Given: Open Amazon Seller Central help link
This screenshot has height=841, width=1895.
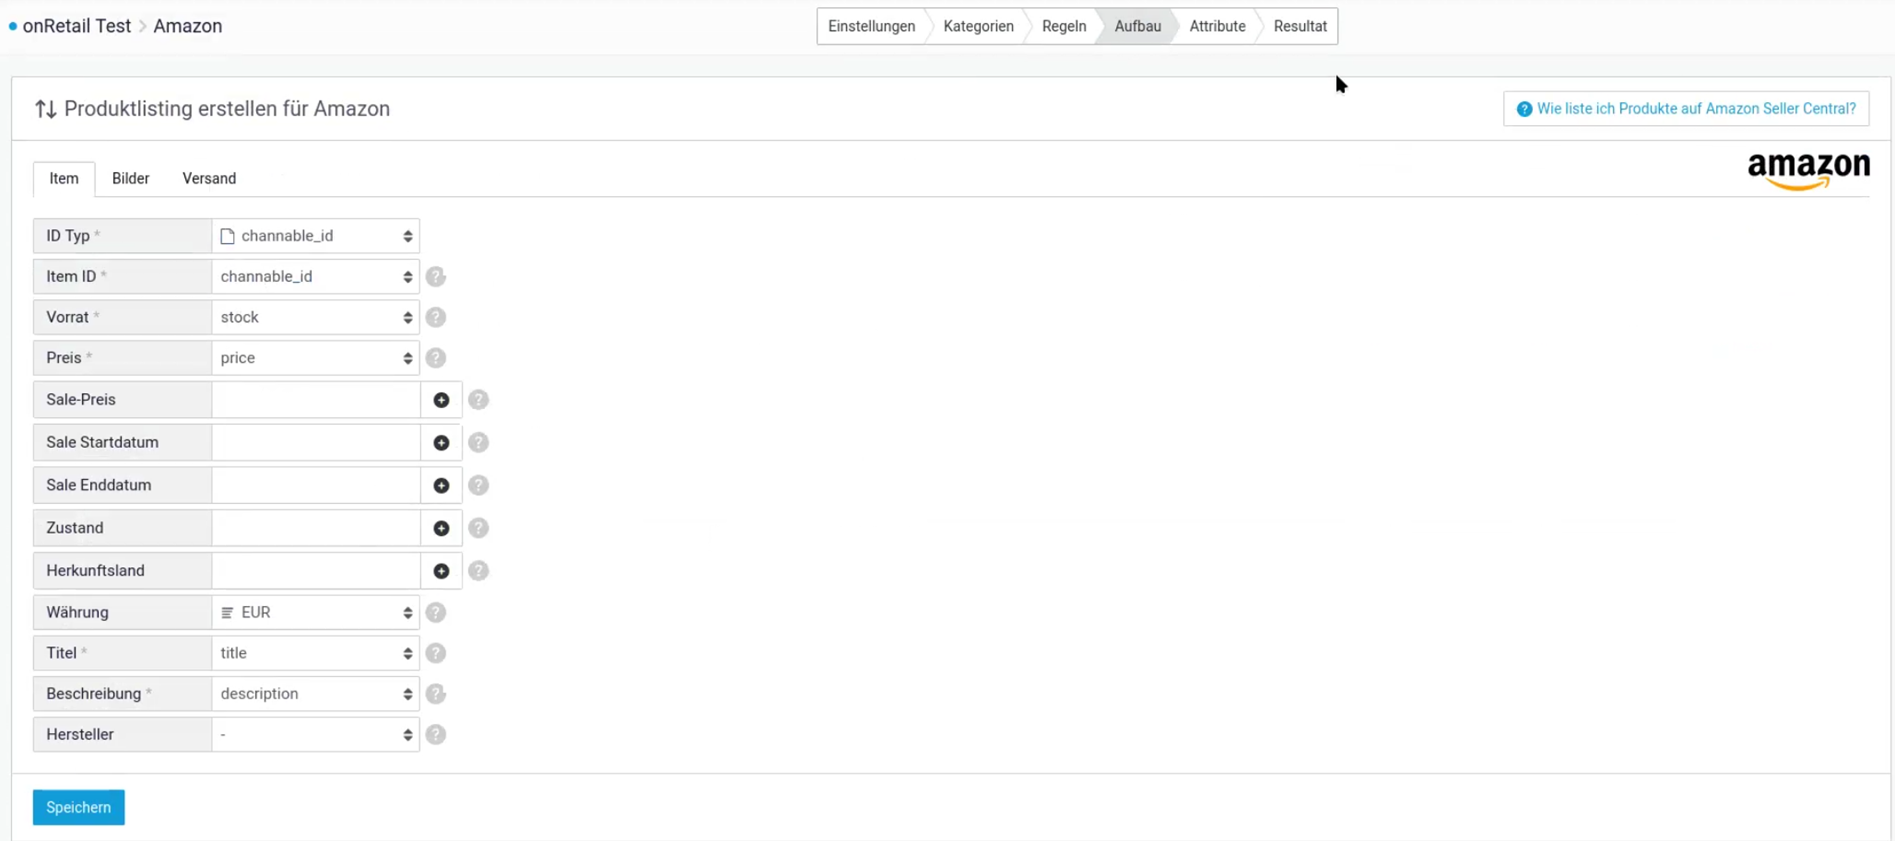Looking at the screenshot, I should click(1686, 109).
